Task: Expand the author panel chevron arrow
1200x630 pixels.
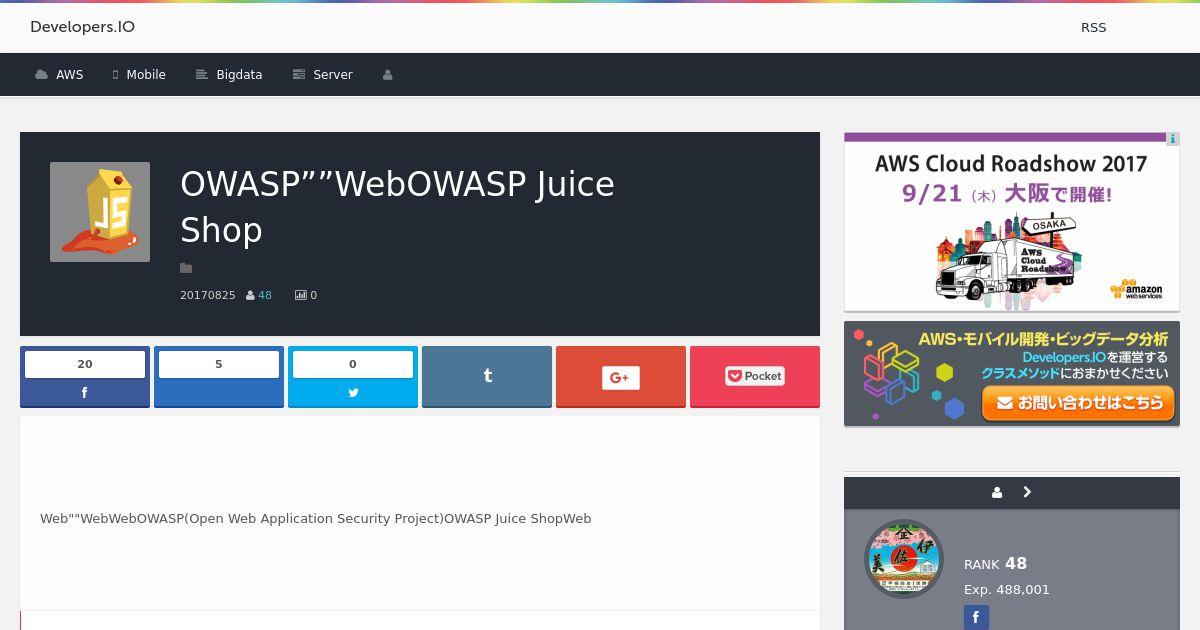Action: point(1027,492)
